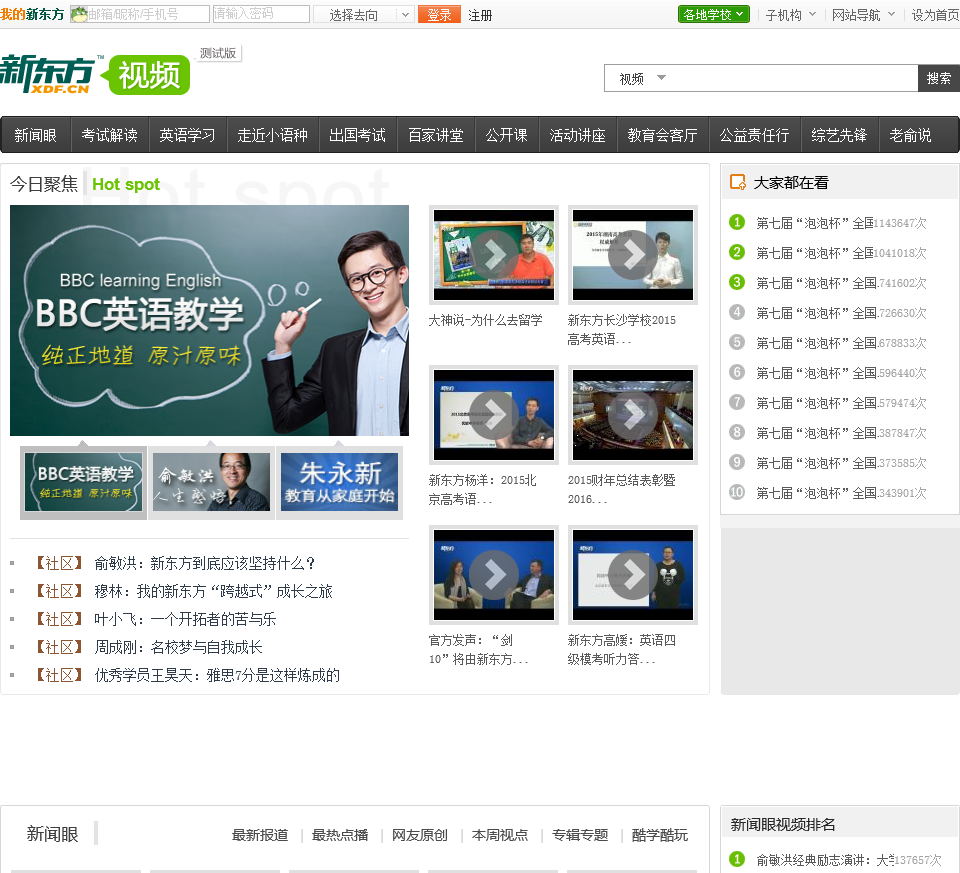960x873 pixels.
Task: Play the 新东方杨洋:2015北京高考语 video
Action: pyautogui.click(x=493, y=415)
